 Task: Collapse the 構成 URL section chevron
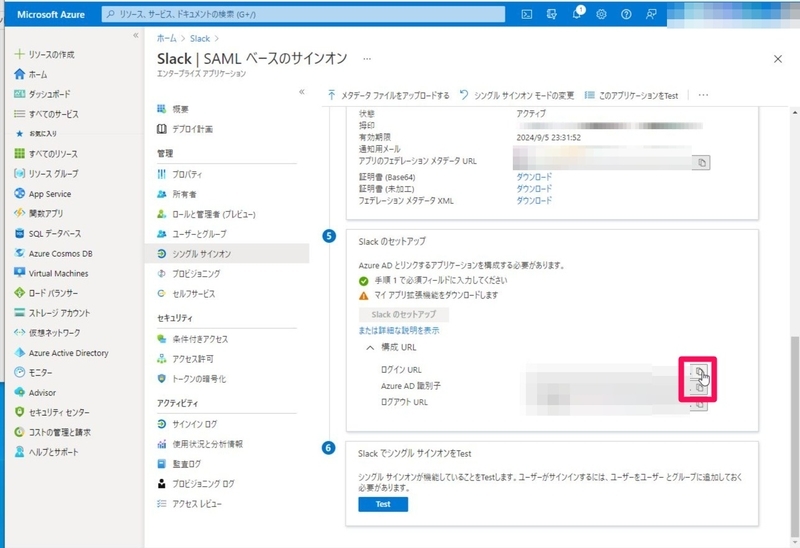(x=370, y=347)
